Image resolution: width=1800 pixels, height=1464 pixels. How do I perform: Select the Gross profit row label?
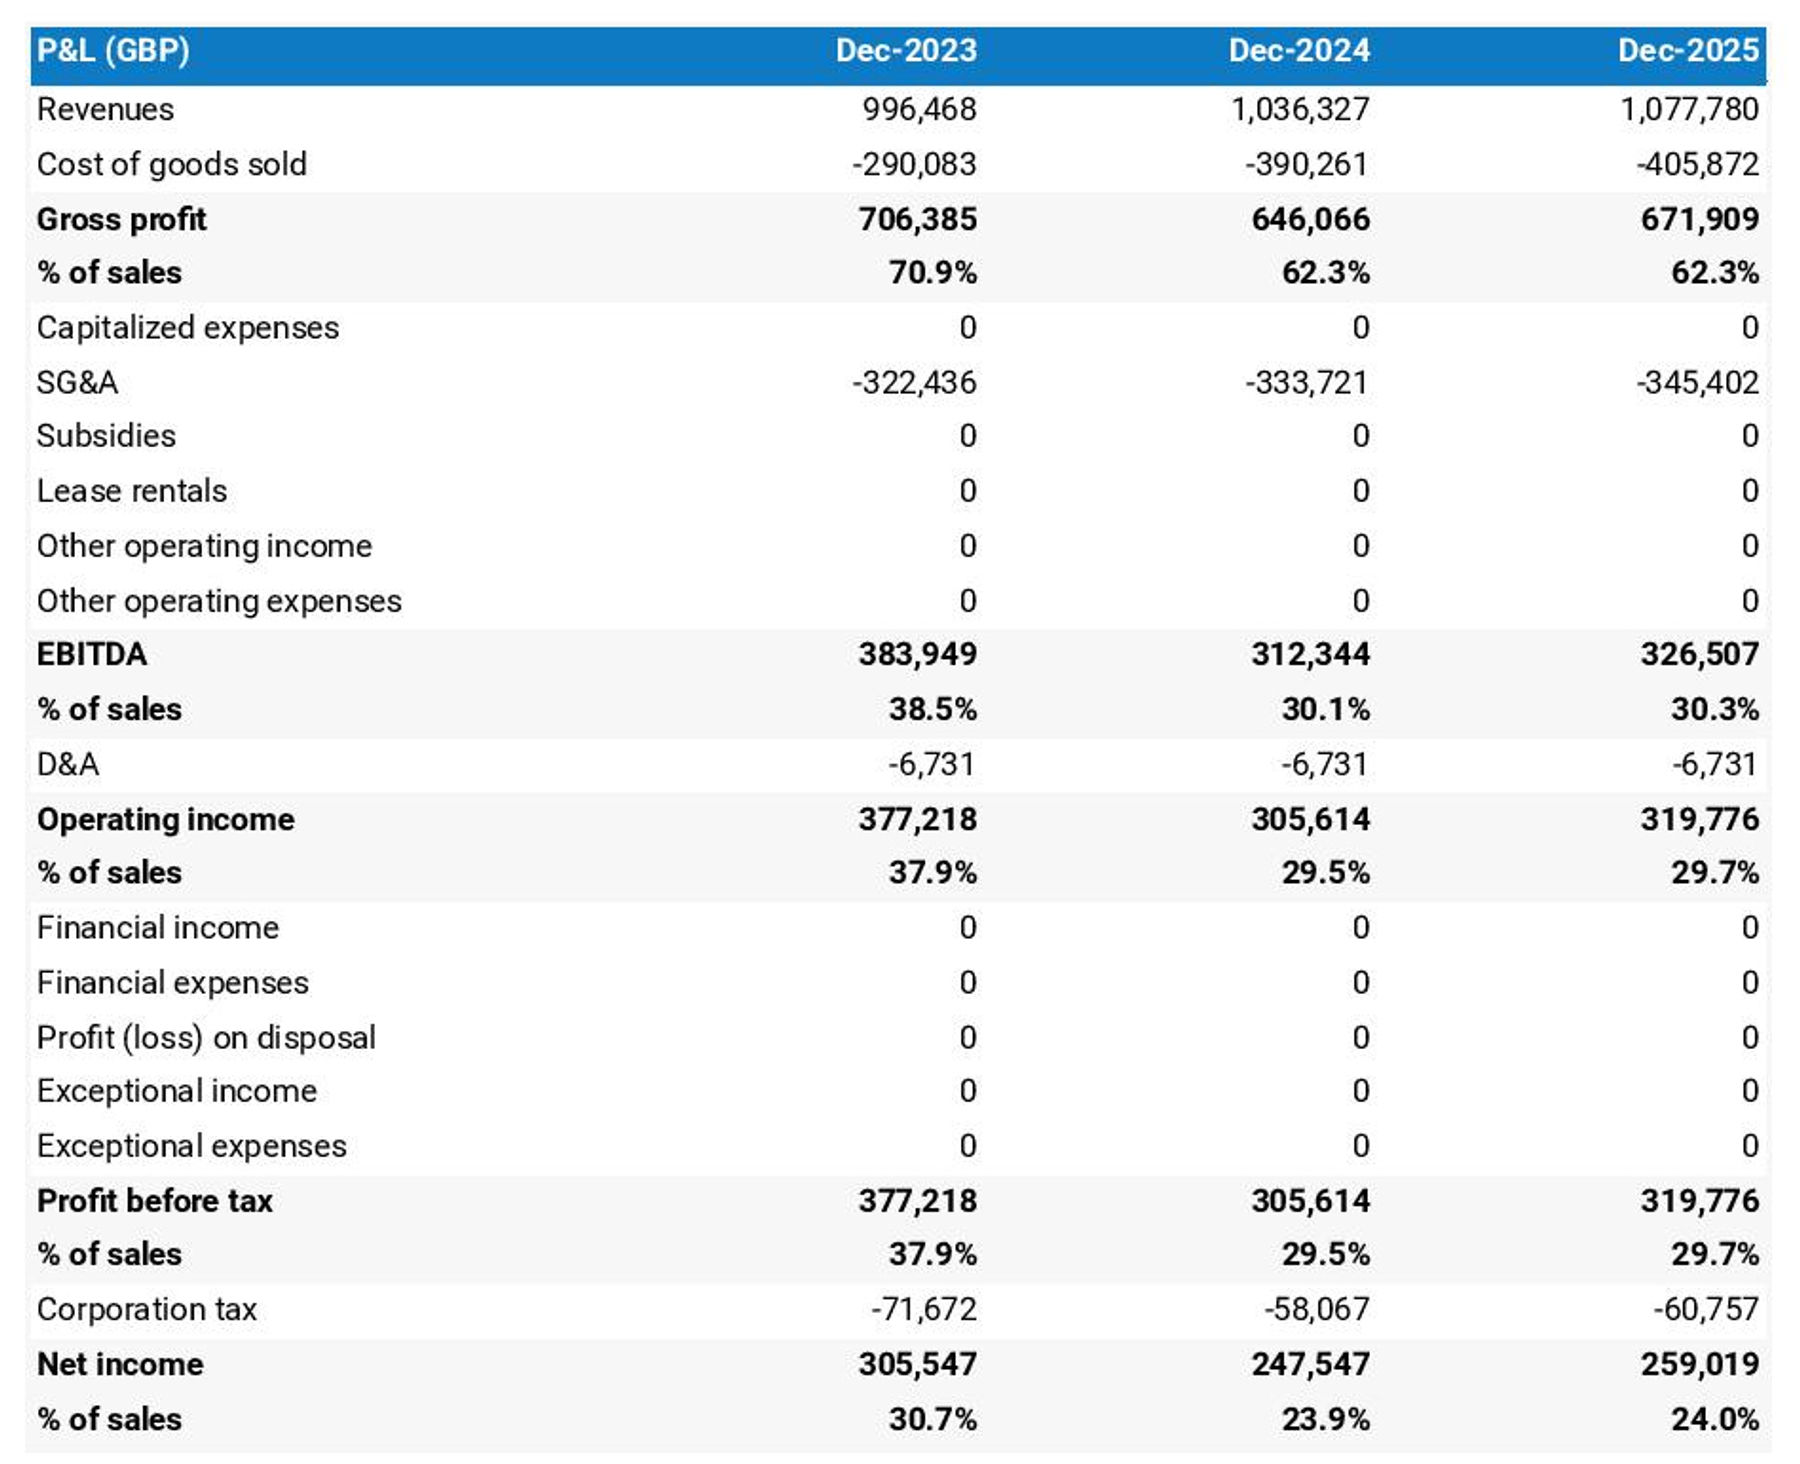tap(121, 219)
